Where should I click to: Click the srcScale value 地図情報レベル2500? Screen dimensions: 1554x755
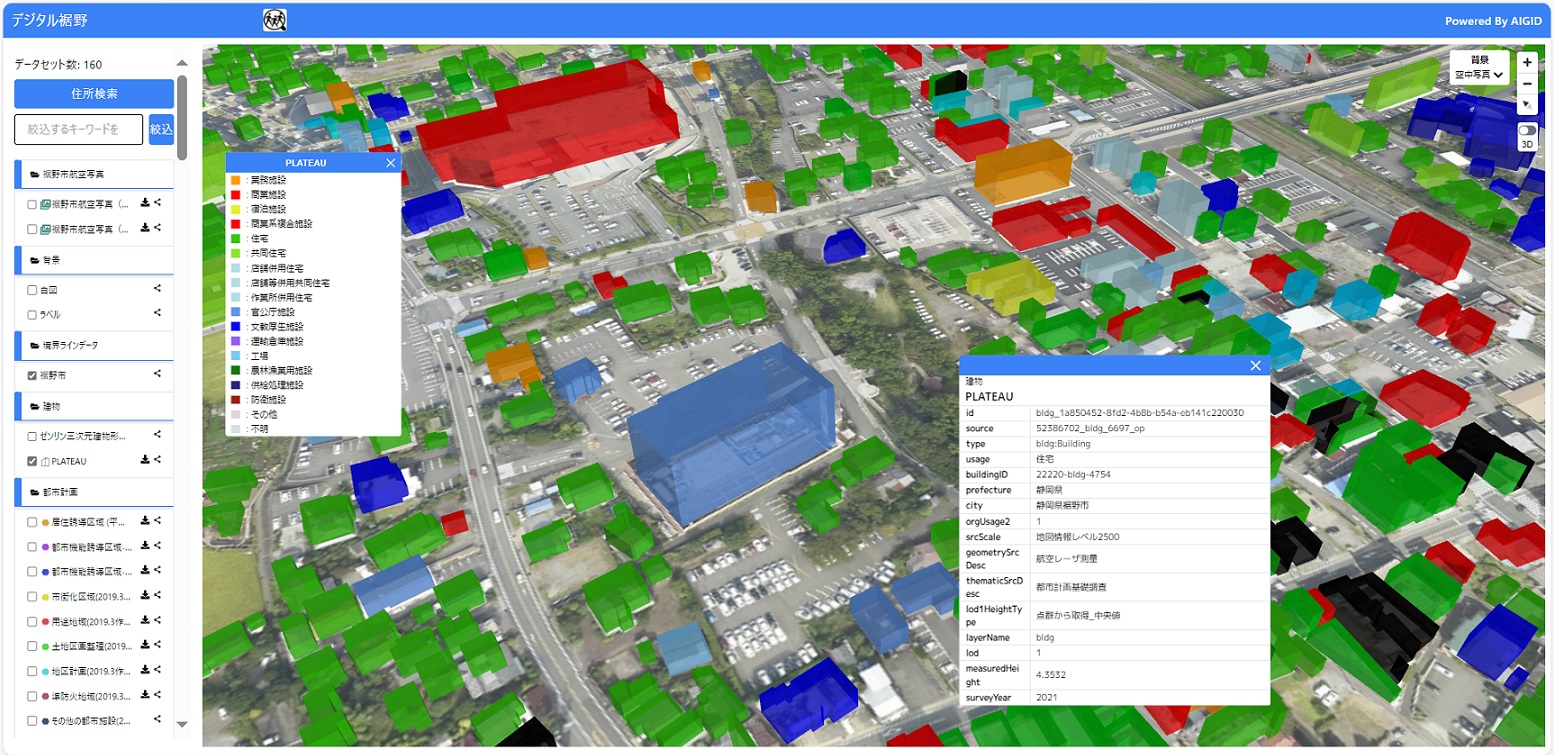coord(1077,537)
